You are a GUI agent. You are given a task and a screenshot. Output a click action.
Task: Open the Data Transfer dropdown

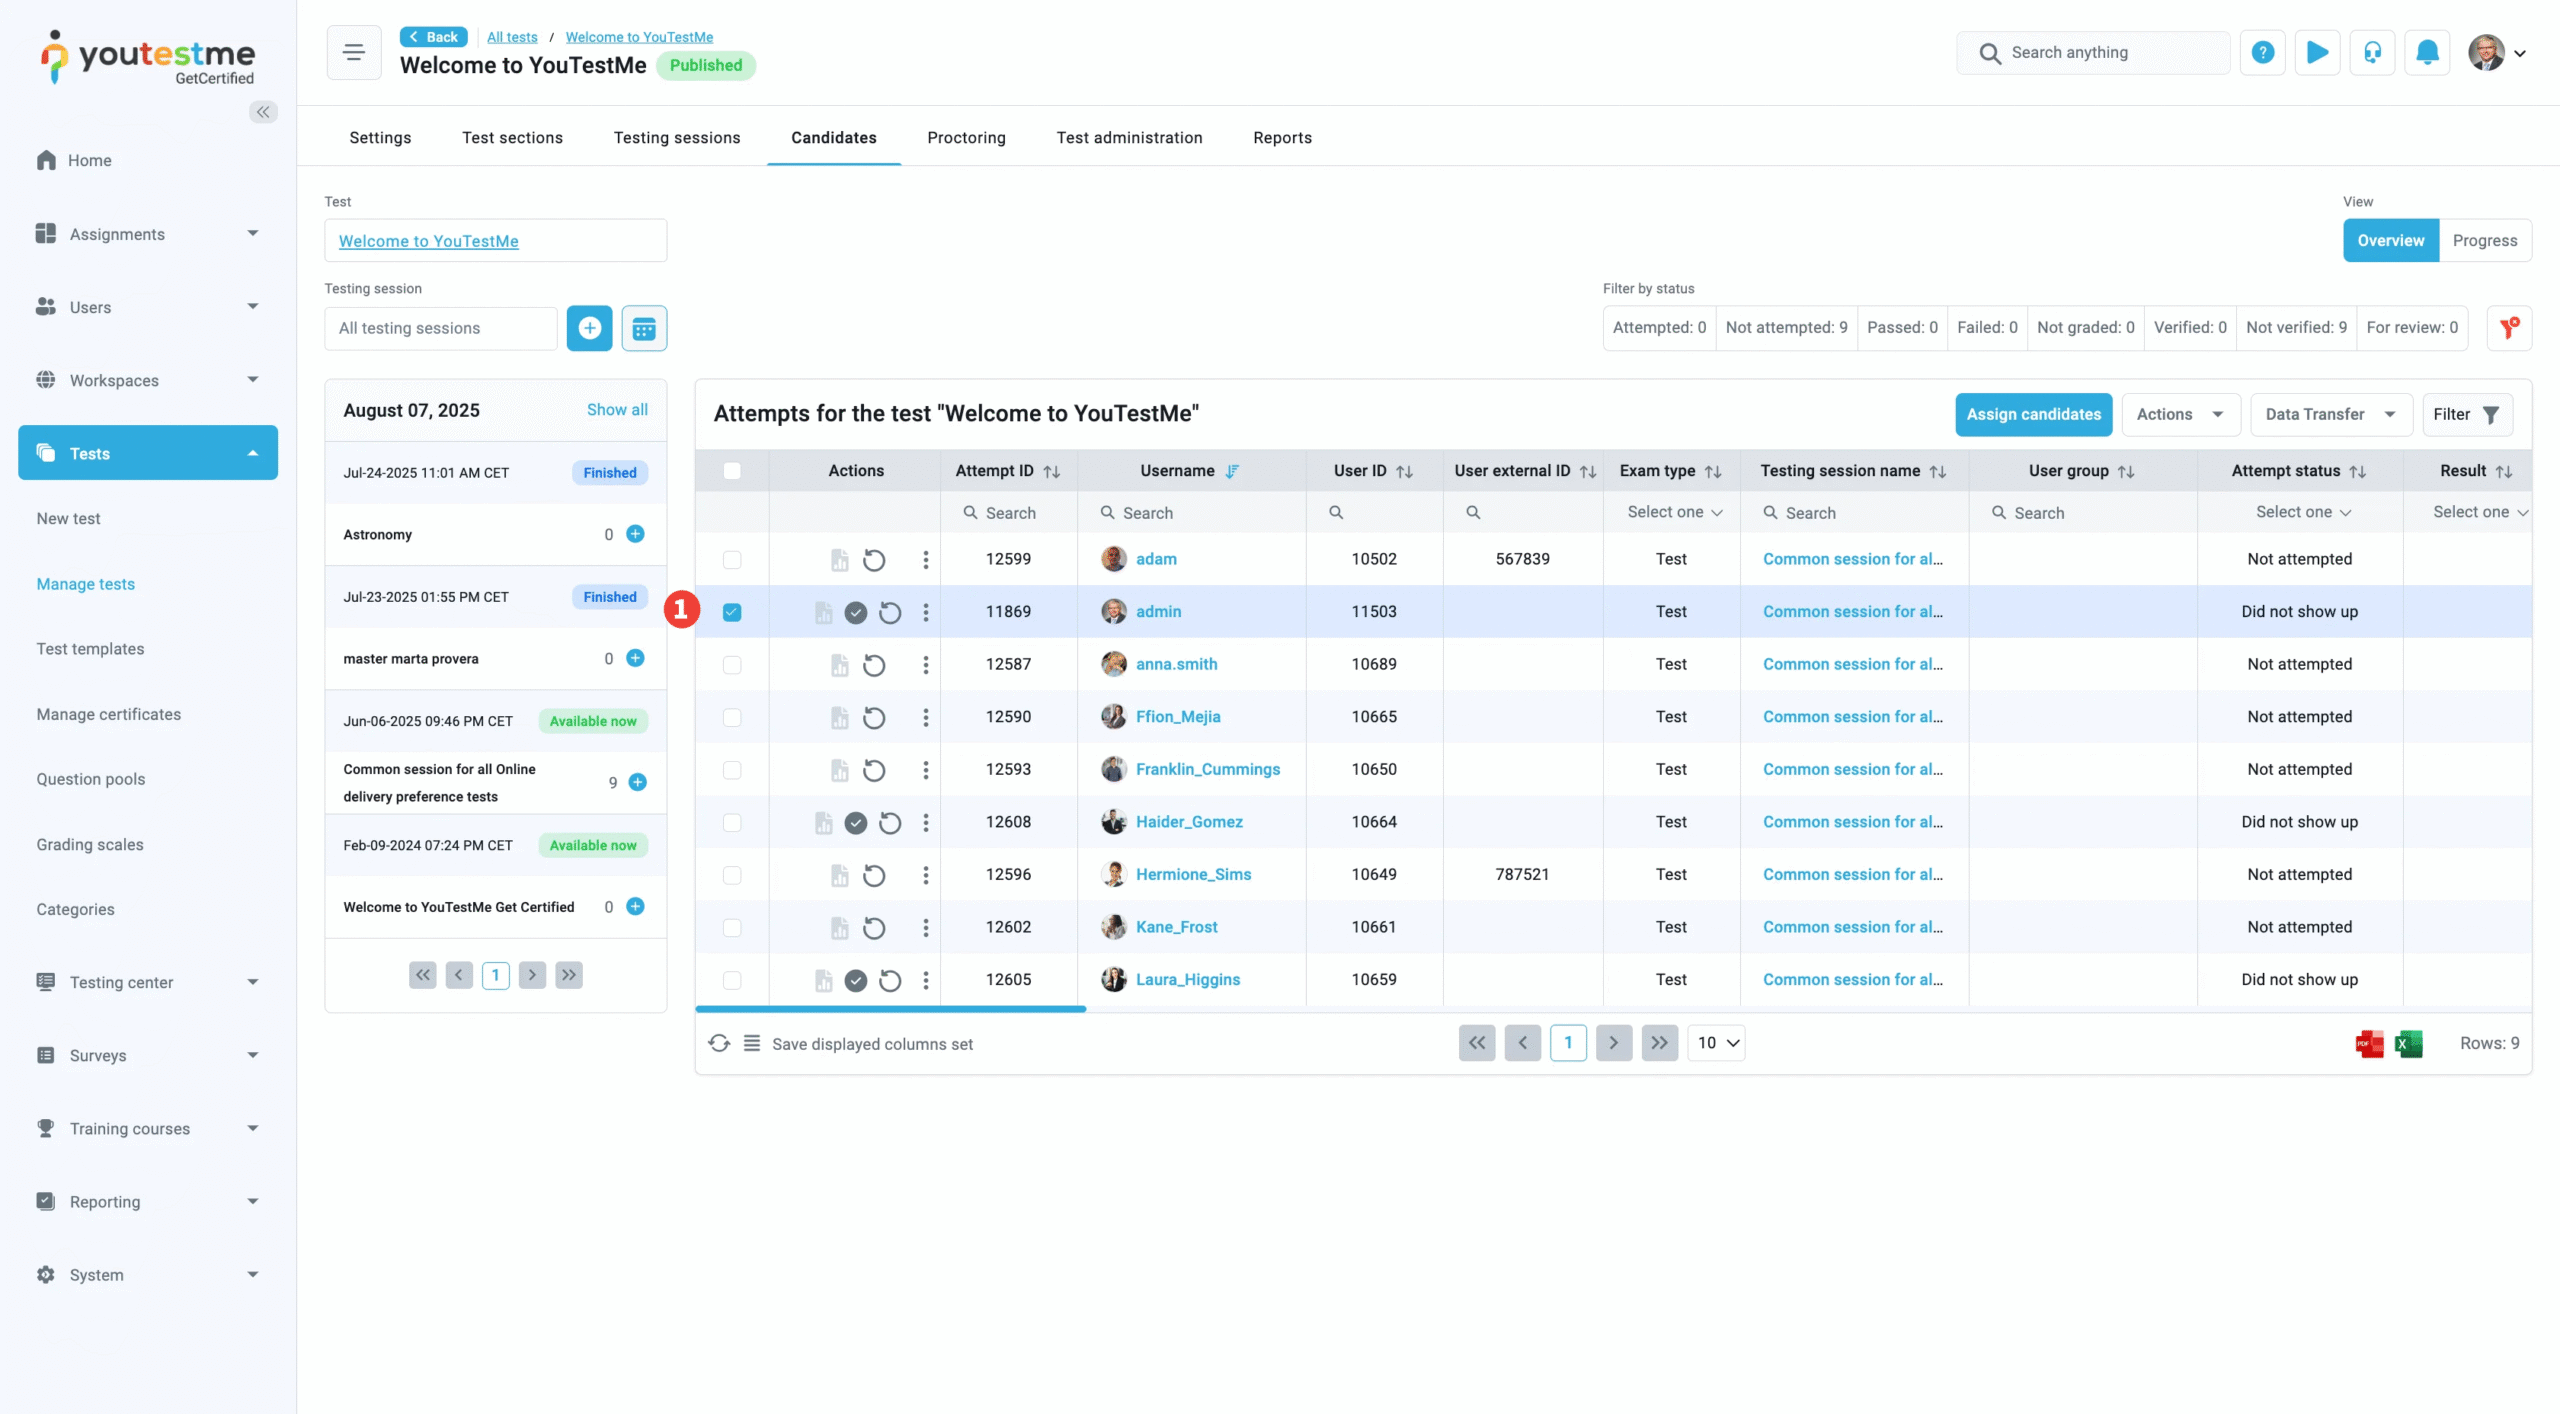[2331, 414]
